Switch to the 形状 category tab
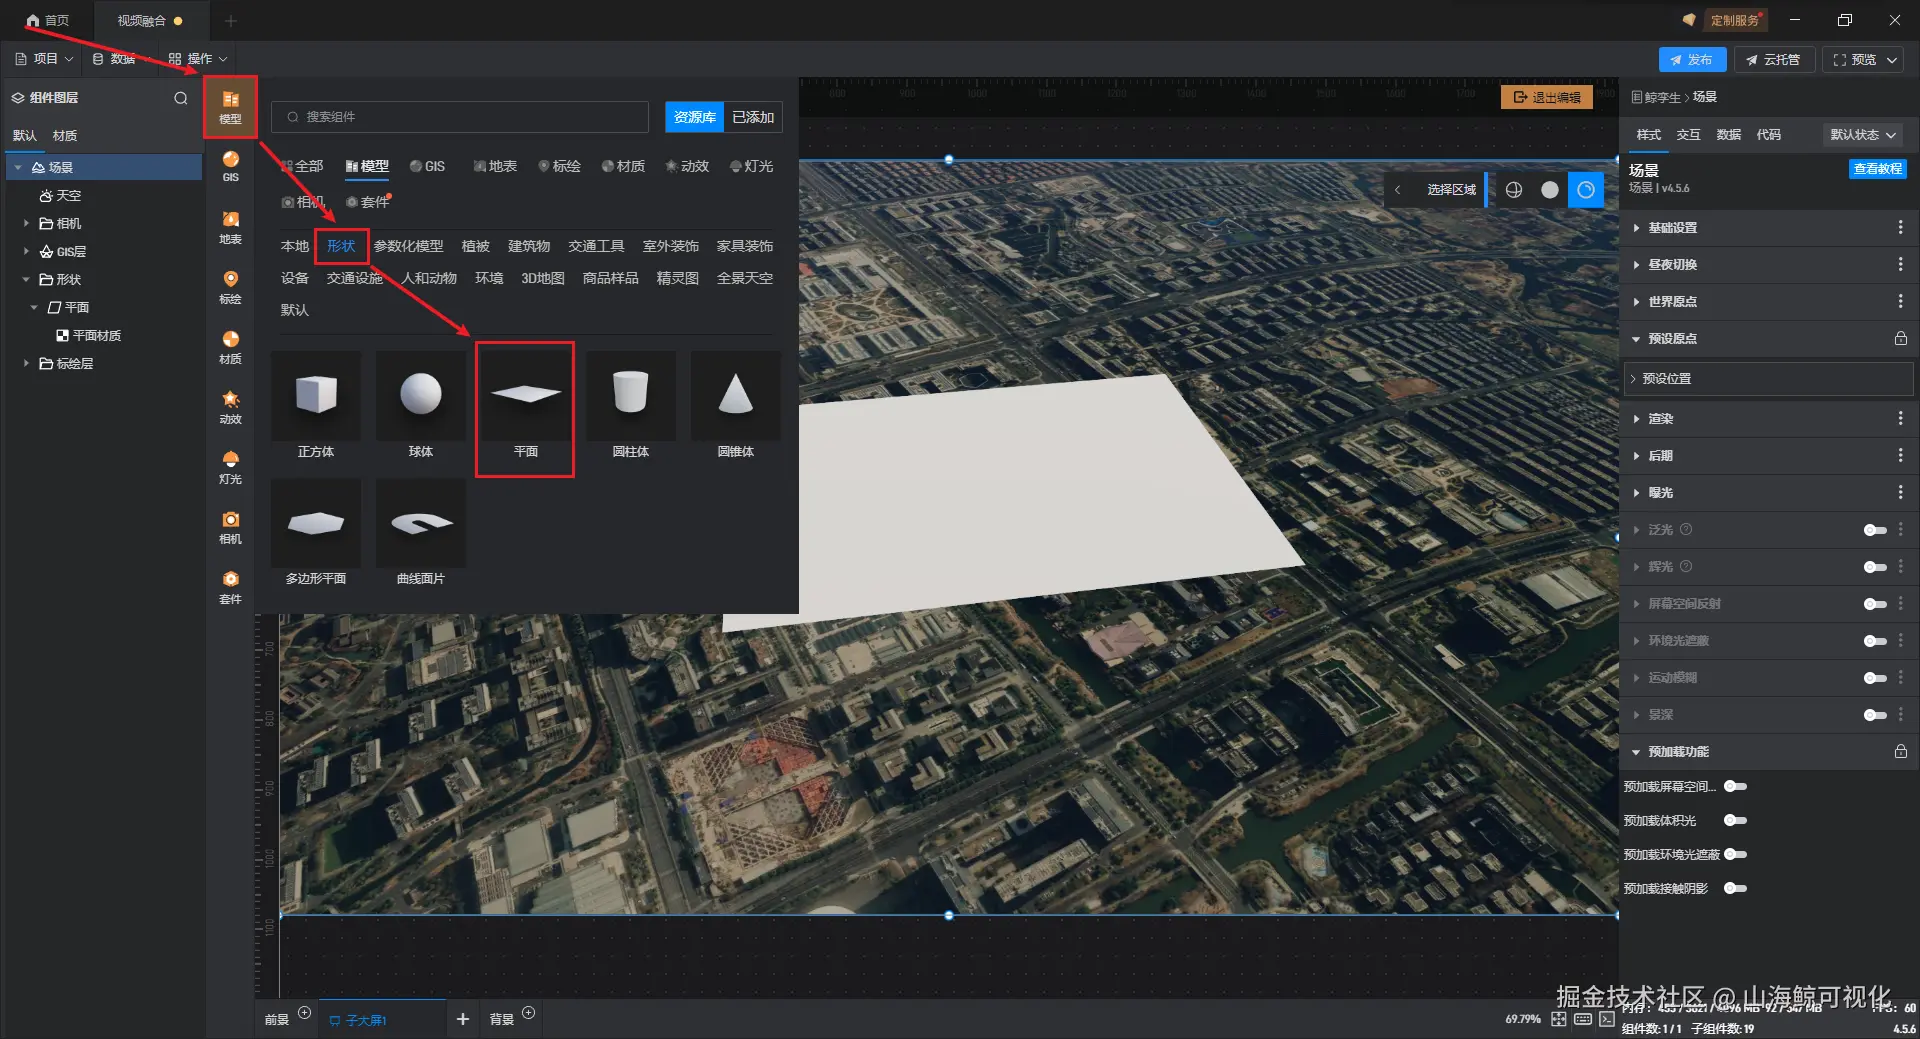The image size is (1920, 1039). (341, 246)
